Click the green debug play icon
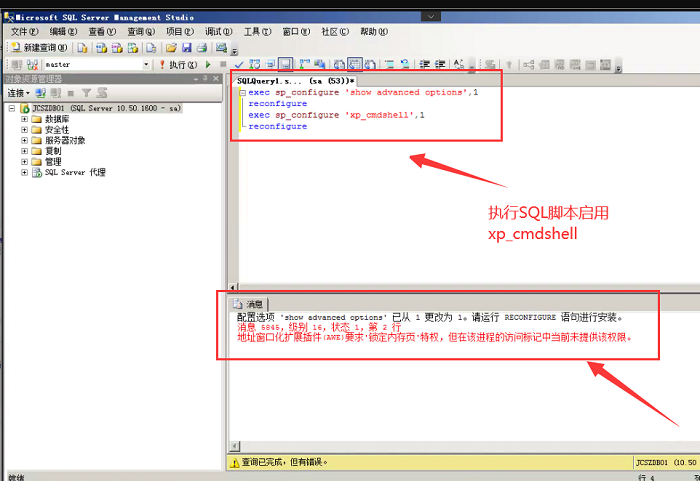This screenshot has height=481, width=700. (x=208, y=64)
